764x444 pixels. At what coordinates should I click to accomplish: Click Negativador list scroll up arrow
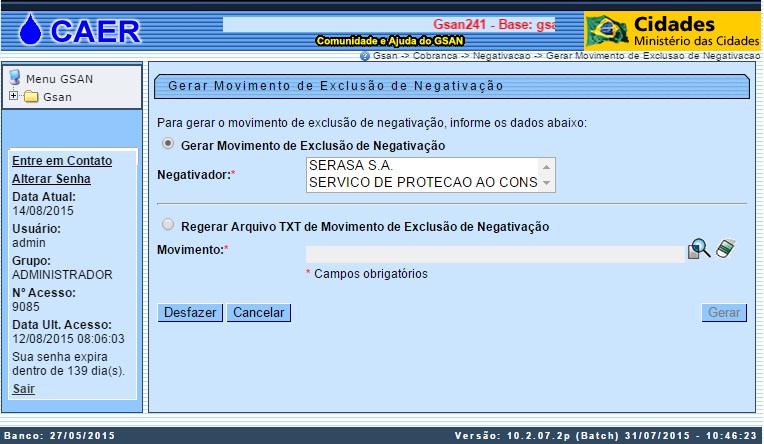546,167
